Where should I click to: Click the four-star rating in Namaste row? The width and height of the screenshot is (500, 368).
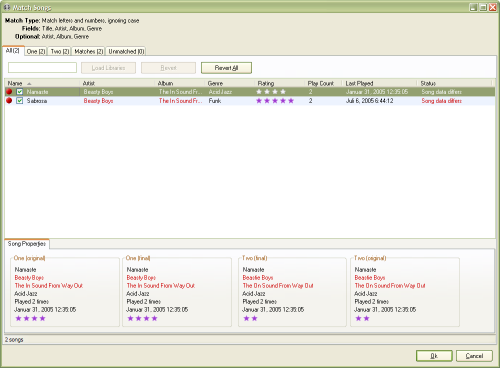pos(271,92)
